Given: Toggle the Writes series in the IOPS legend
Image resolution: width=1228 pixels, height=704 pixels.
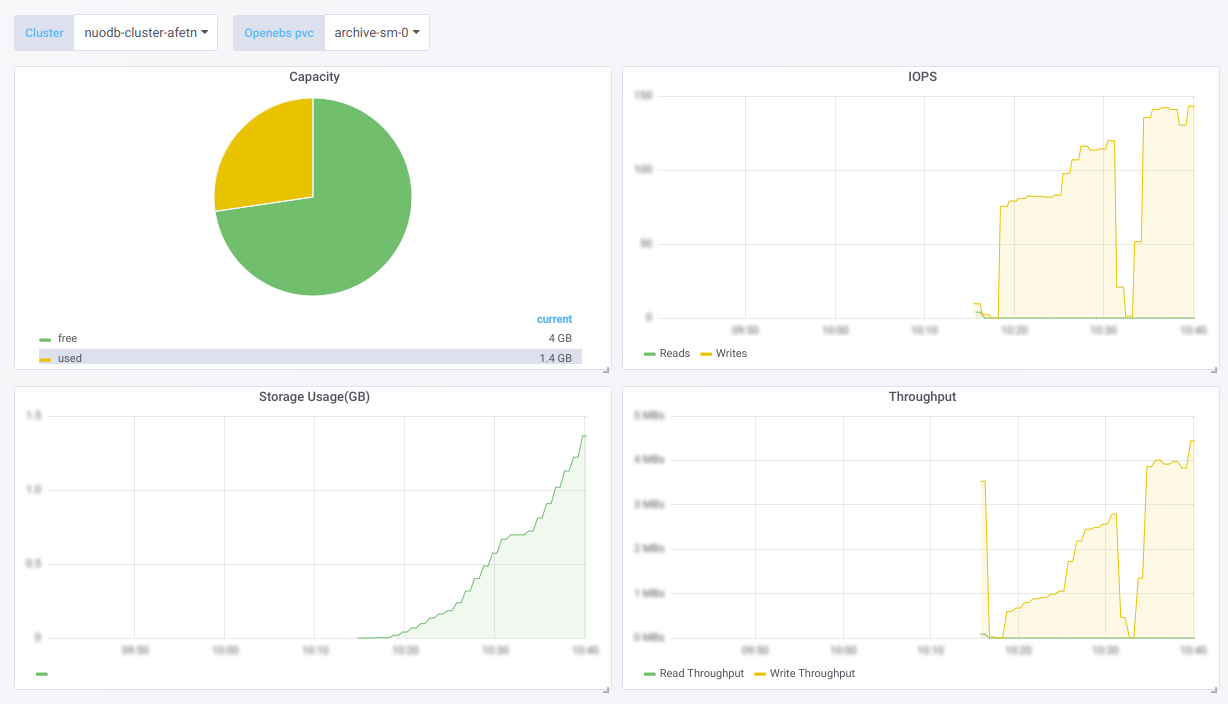Looking at the screenshot, I should coord(731,353).
